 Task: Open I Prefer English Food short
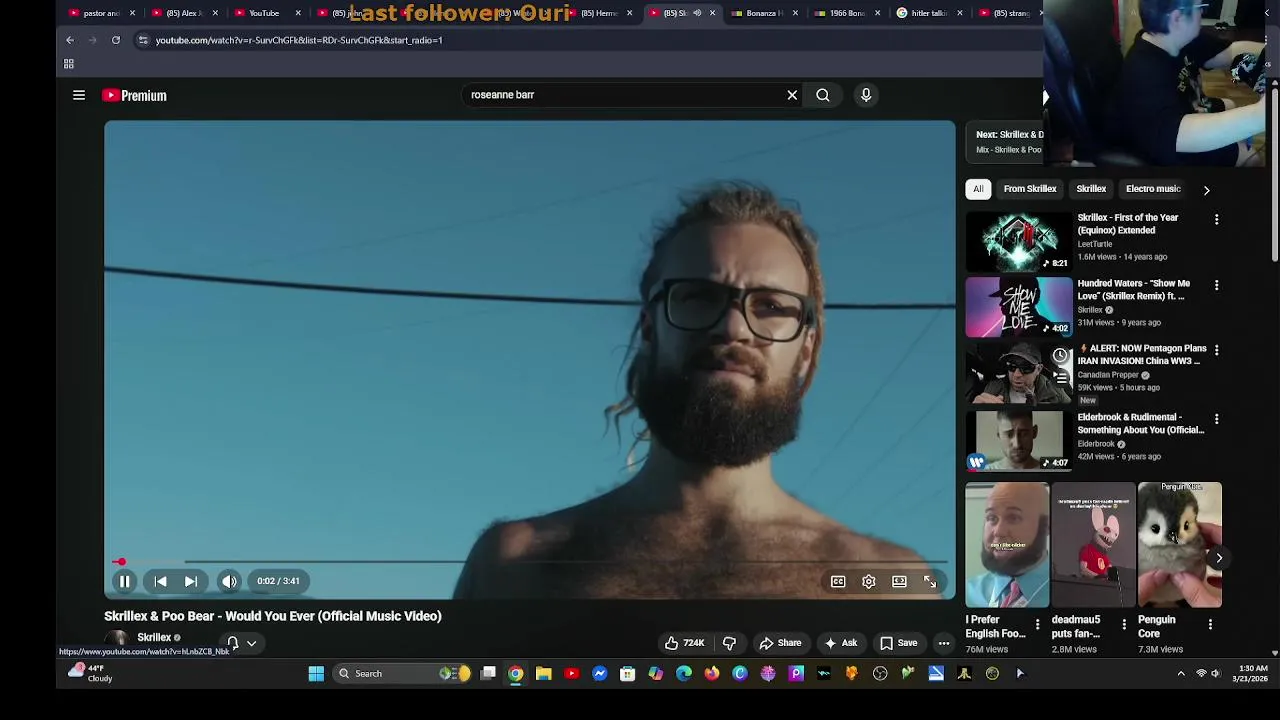coord(1007,545)
